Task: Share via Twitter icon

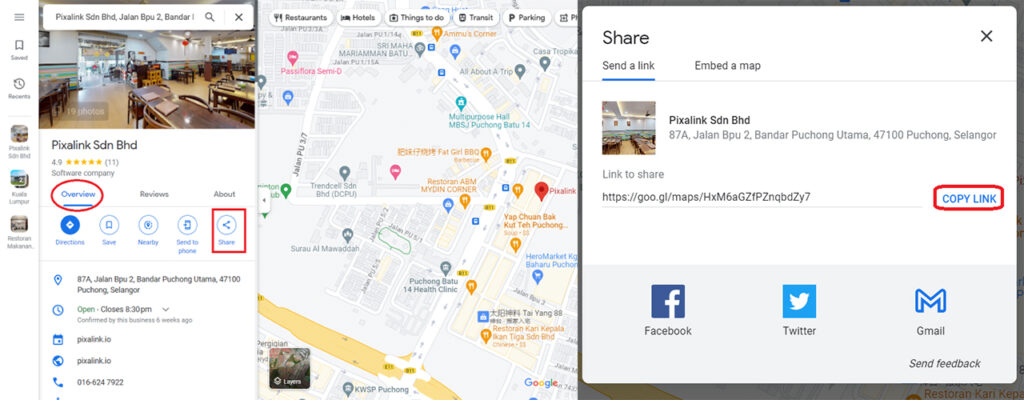Action: coord(799,301)
